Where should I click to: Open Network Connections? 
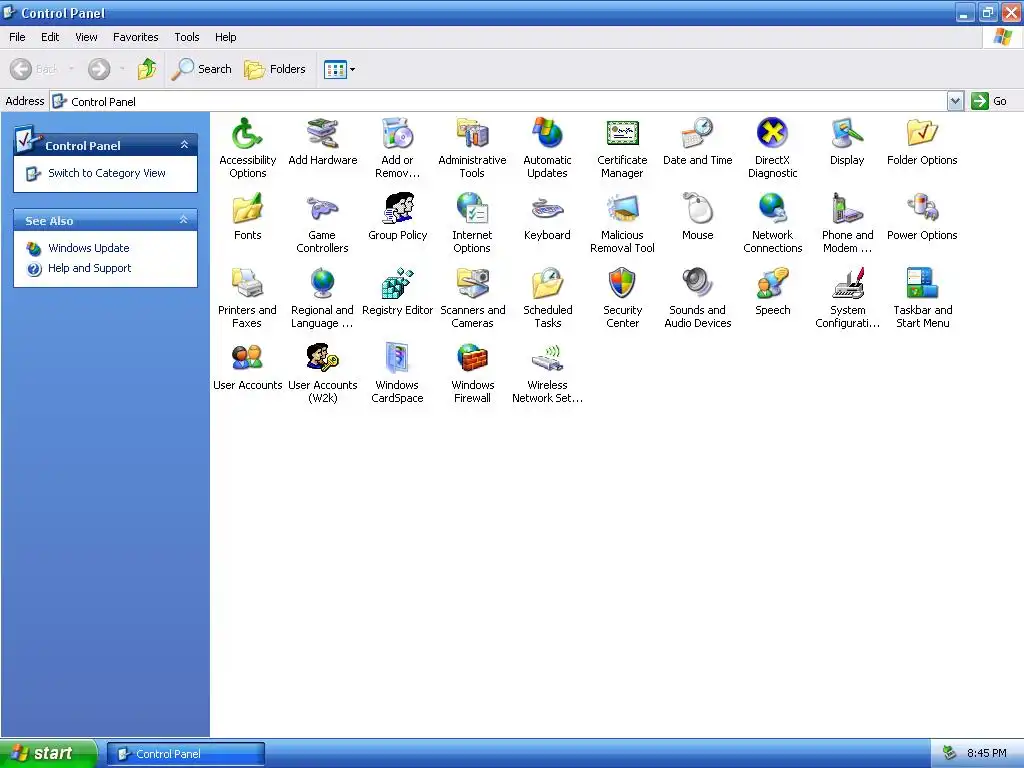click(773, 223)
